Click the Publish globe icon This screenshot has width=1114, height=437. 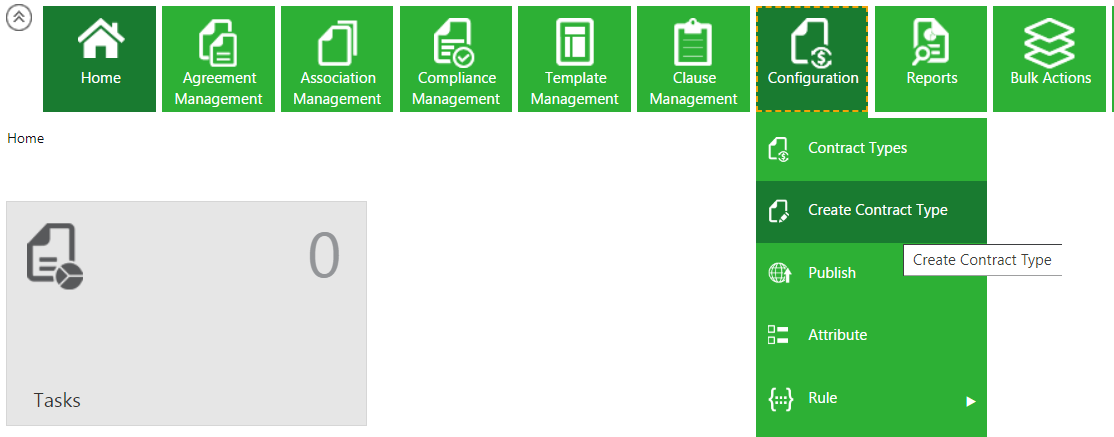tap(779, 273)
